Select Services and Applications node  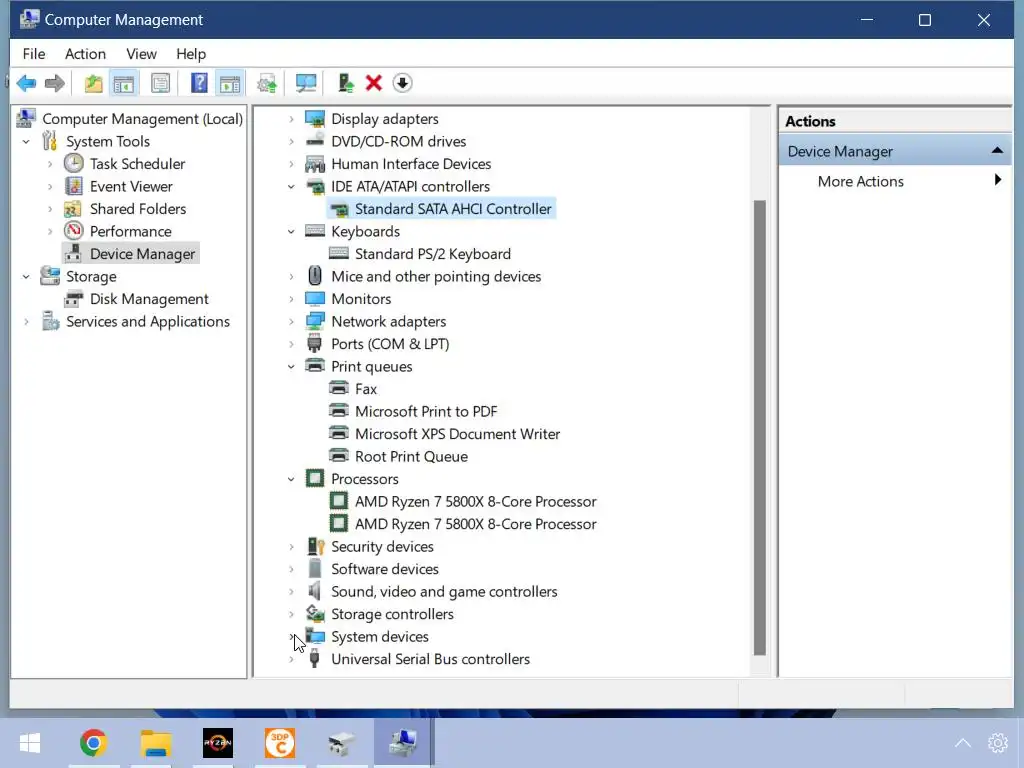[148, 321]
